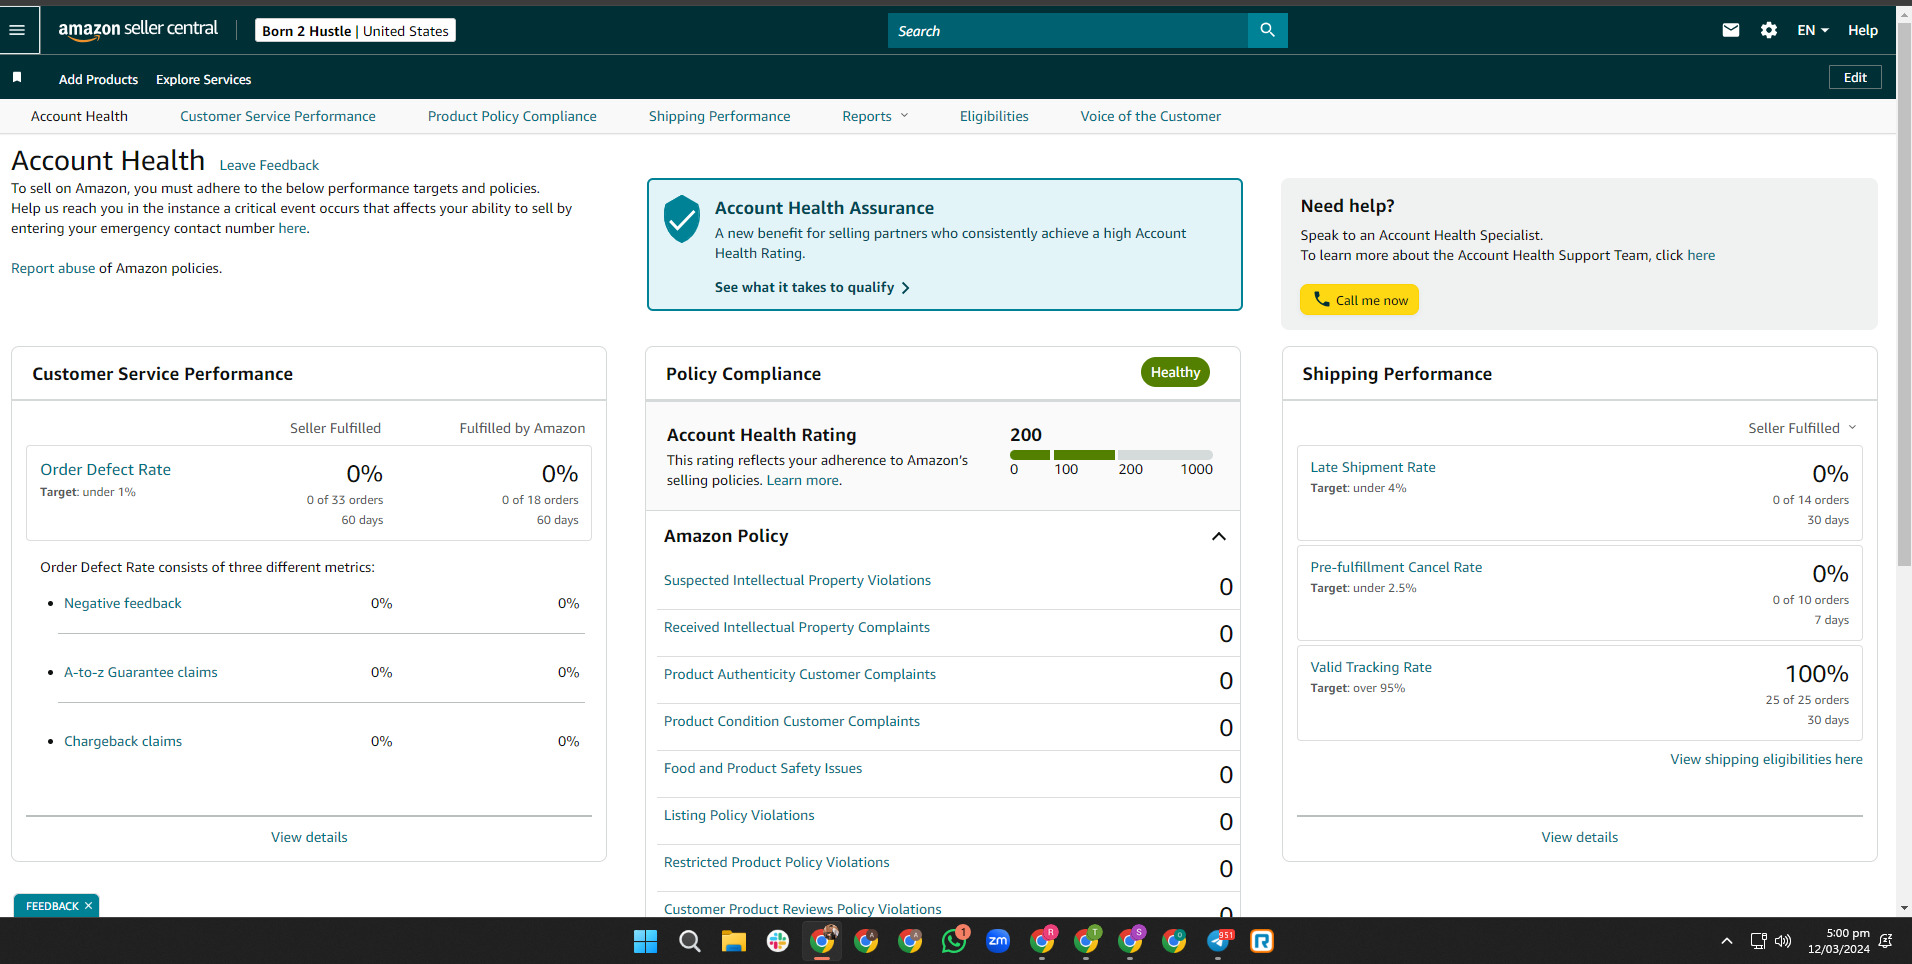Open WhatsApp from the taskbar

pyautogui.click(x=954, y=941)
